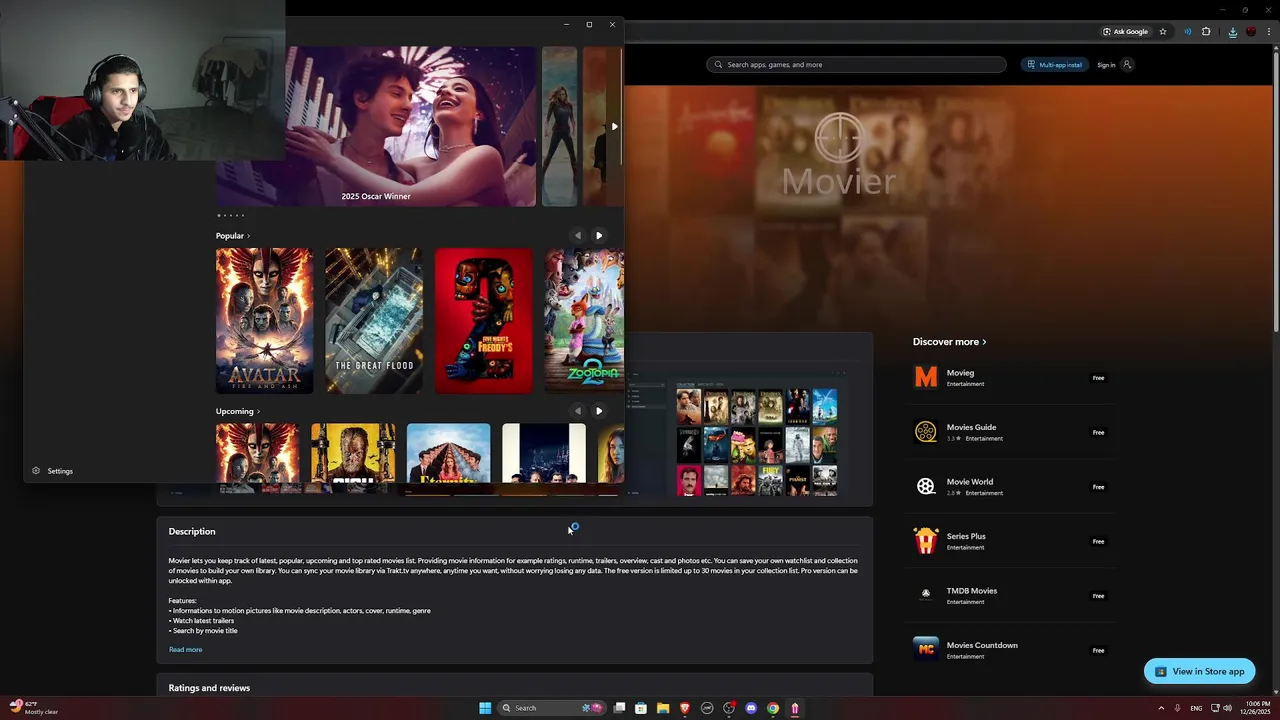The image size is (1280, 720).
Task: Click the Multi-app install button
Action: click(1054, 65)
